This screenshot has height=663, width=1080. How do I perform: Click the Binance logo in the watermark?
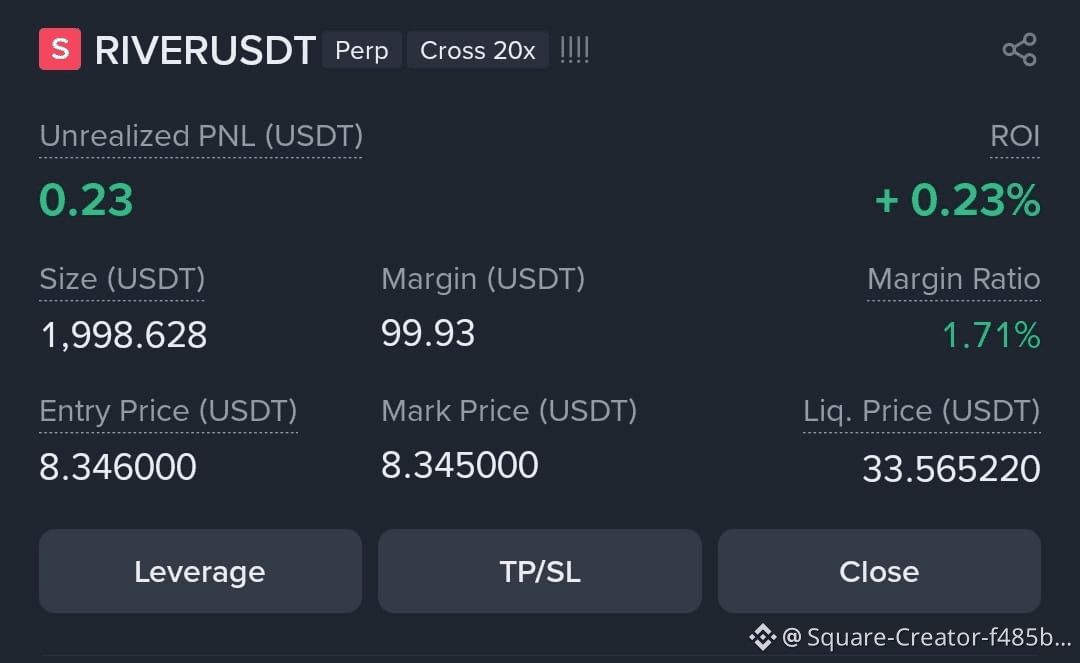pyautogui.click(x=762, y=636)
